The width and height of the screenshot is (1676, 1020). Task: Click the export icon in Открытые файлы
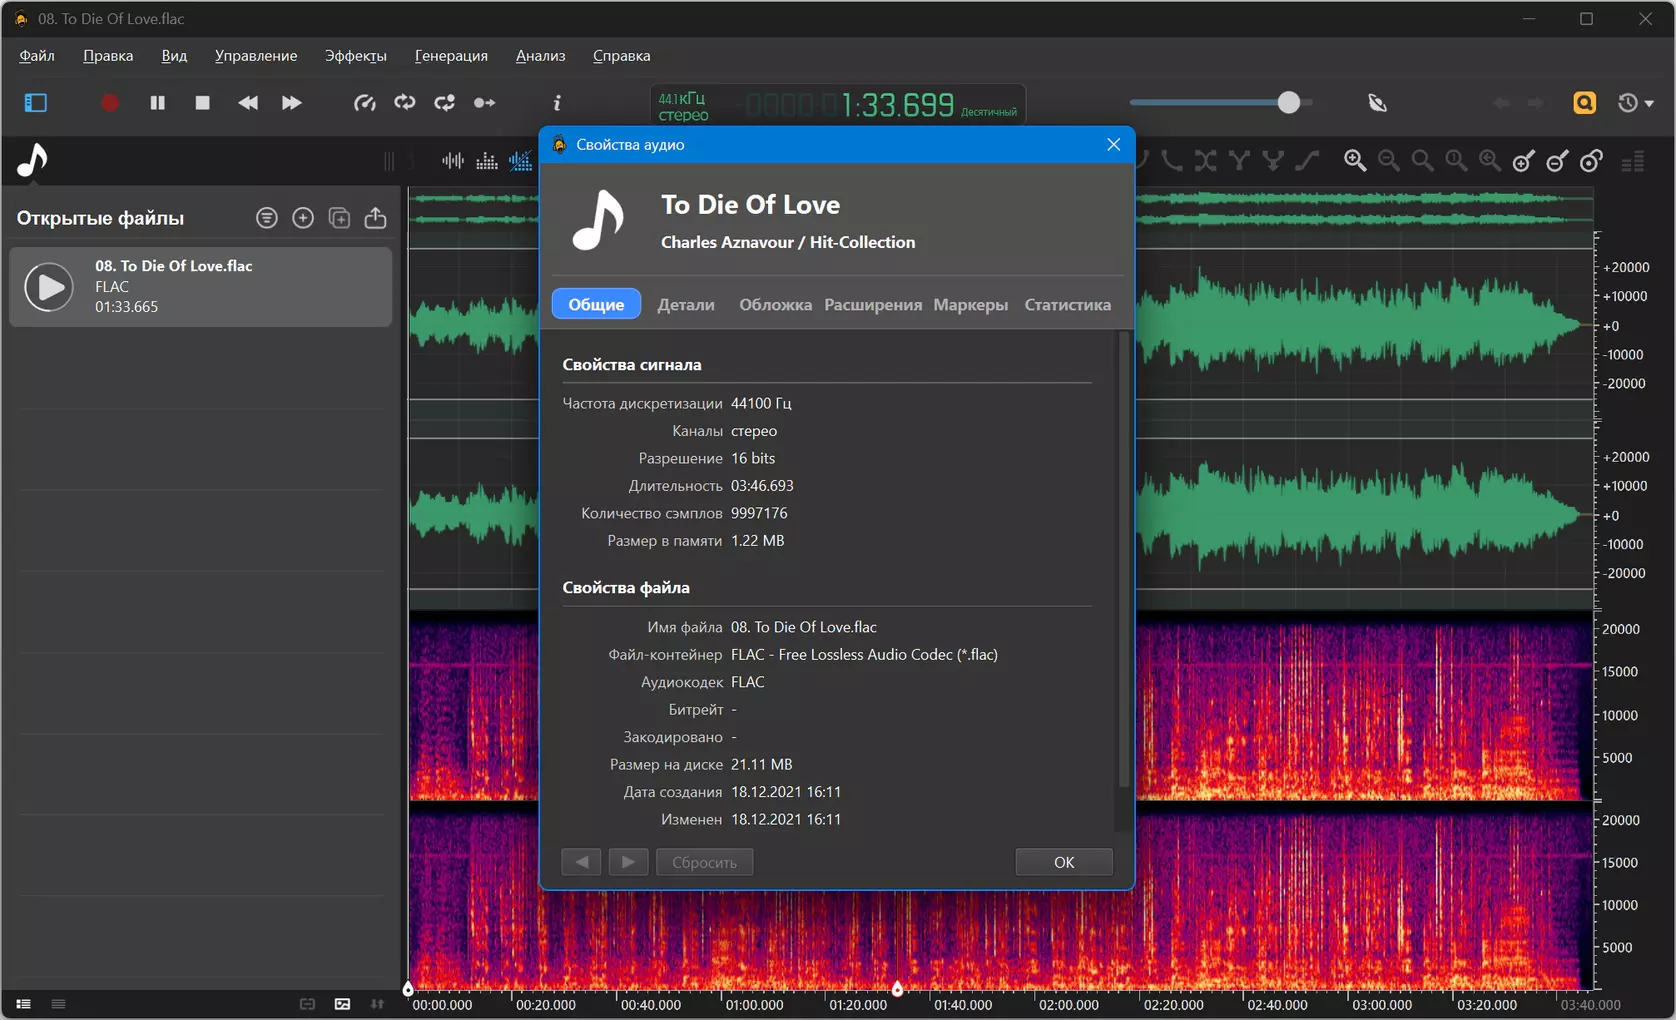pyautogui.click(x=376, y=218)
